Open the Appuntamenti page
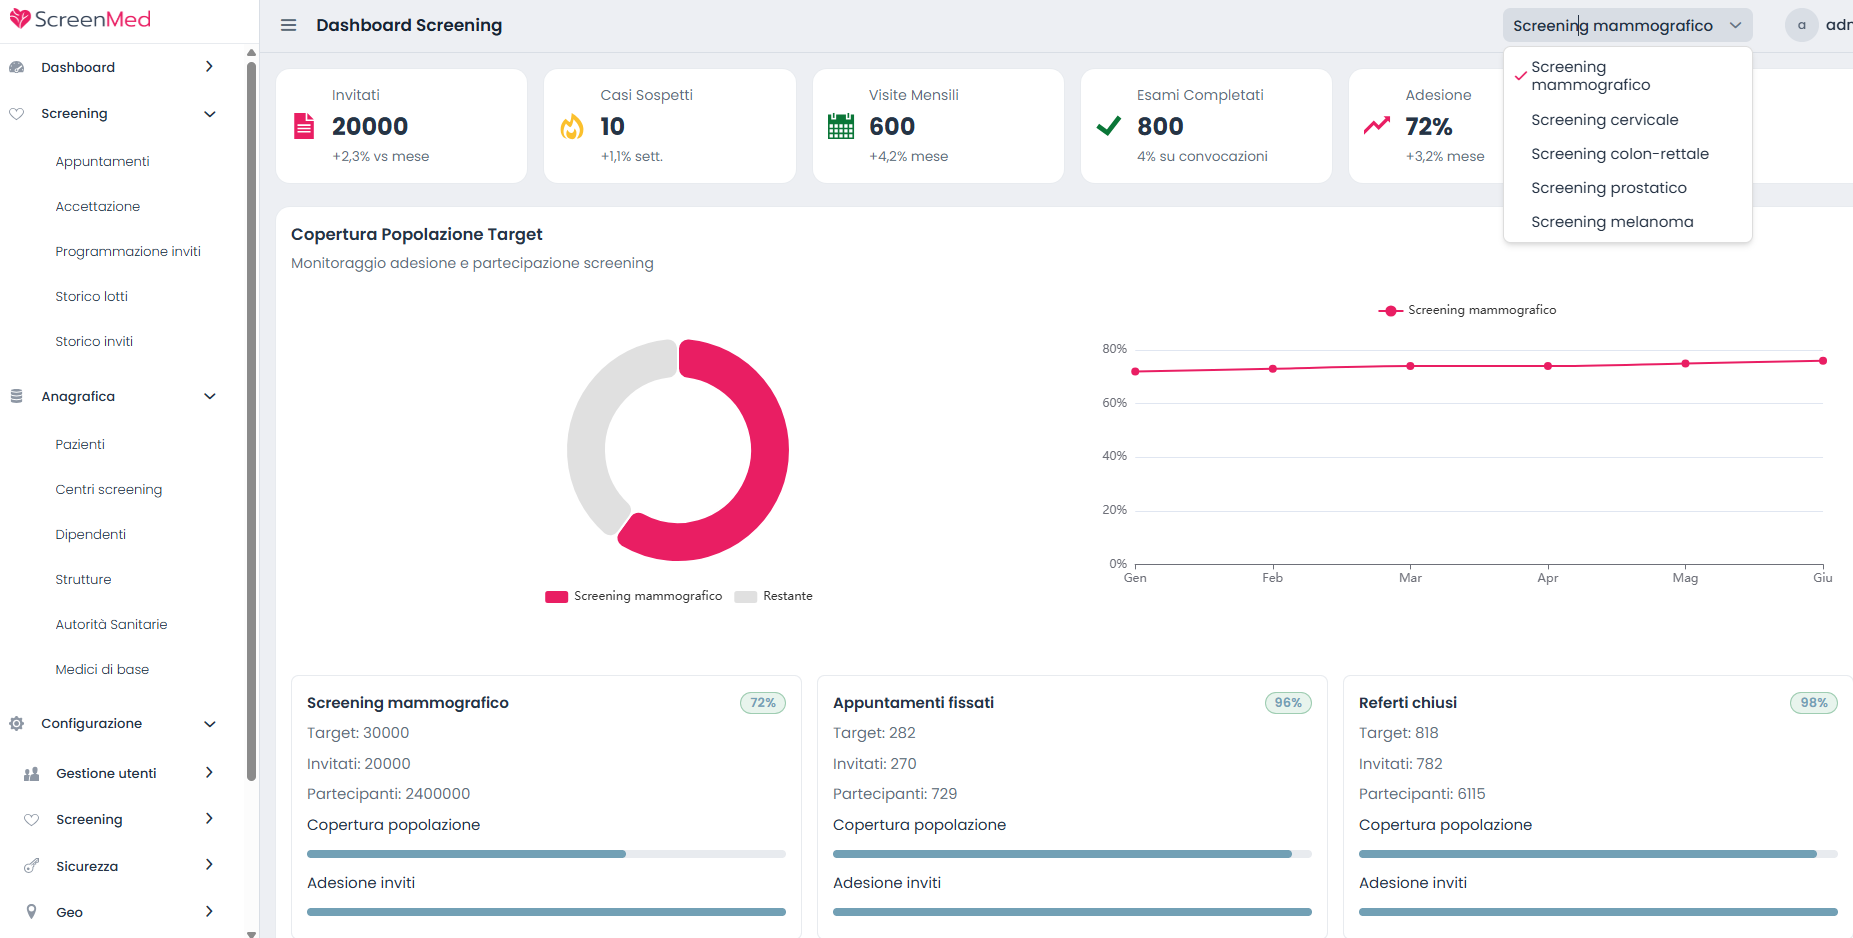 [102, 161]
